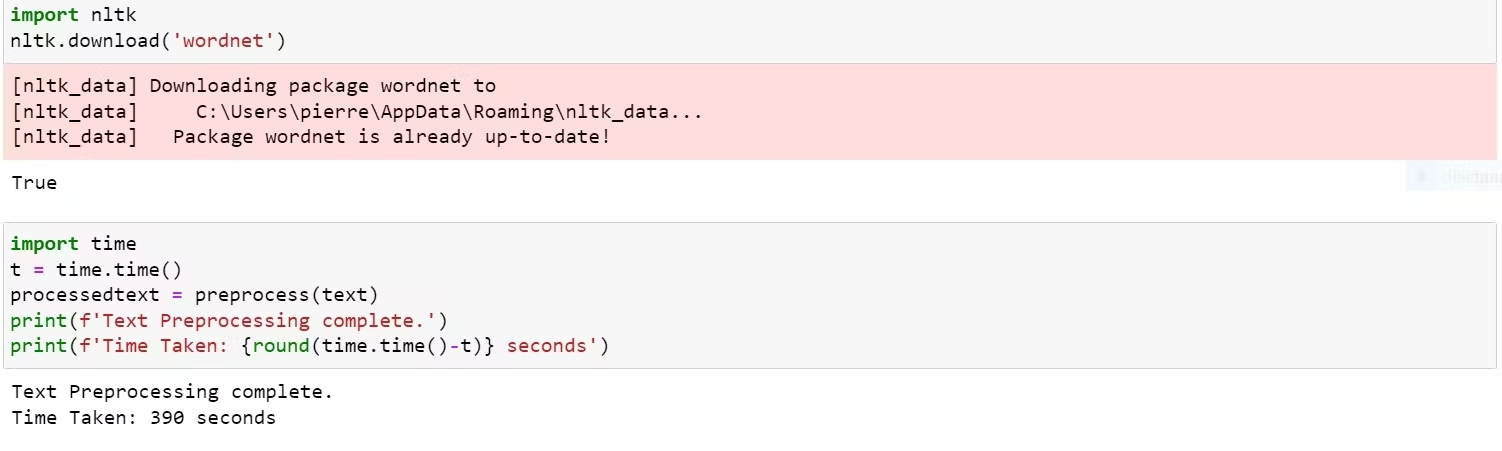Click the 'True' output result
Image resolution: width=1502 pixels, height=451 pixels.
34,183
